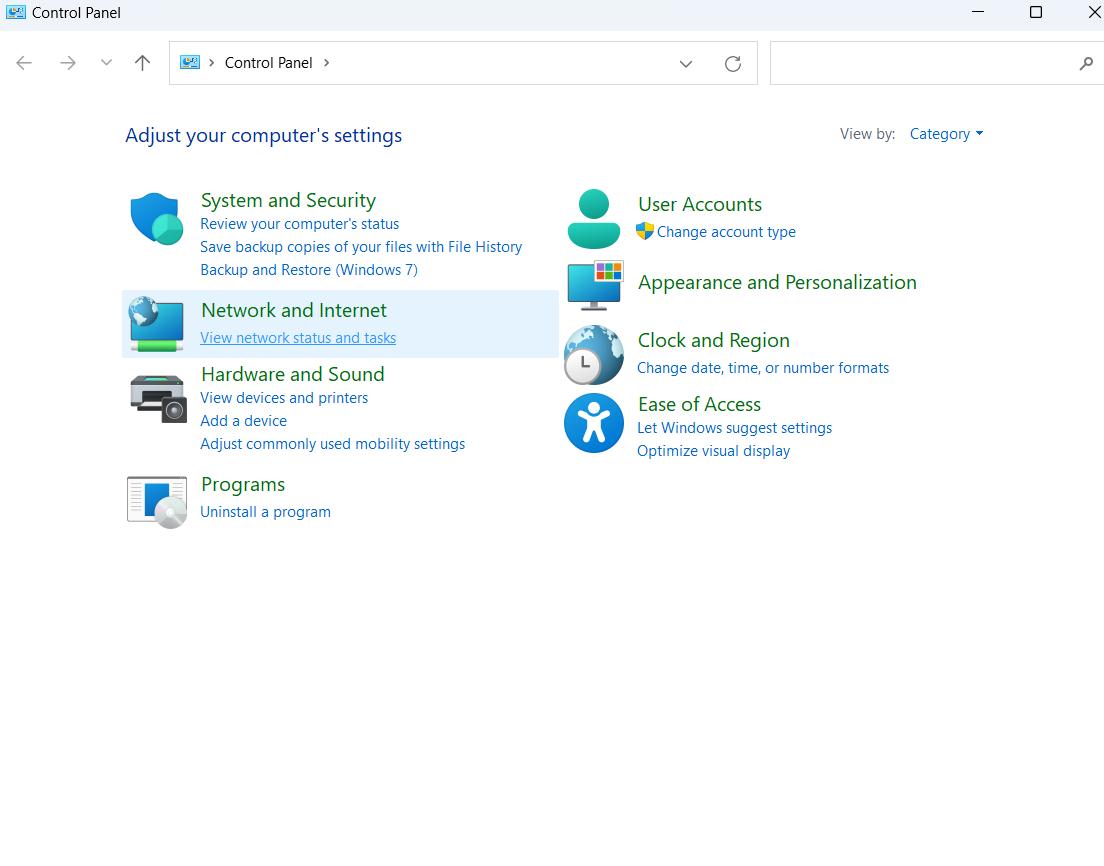Expand the chevron after Control Panel breadcrumb
Viewport: 1104px width, 866px height.
tap(326, 63)
